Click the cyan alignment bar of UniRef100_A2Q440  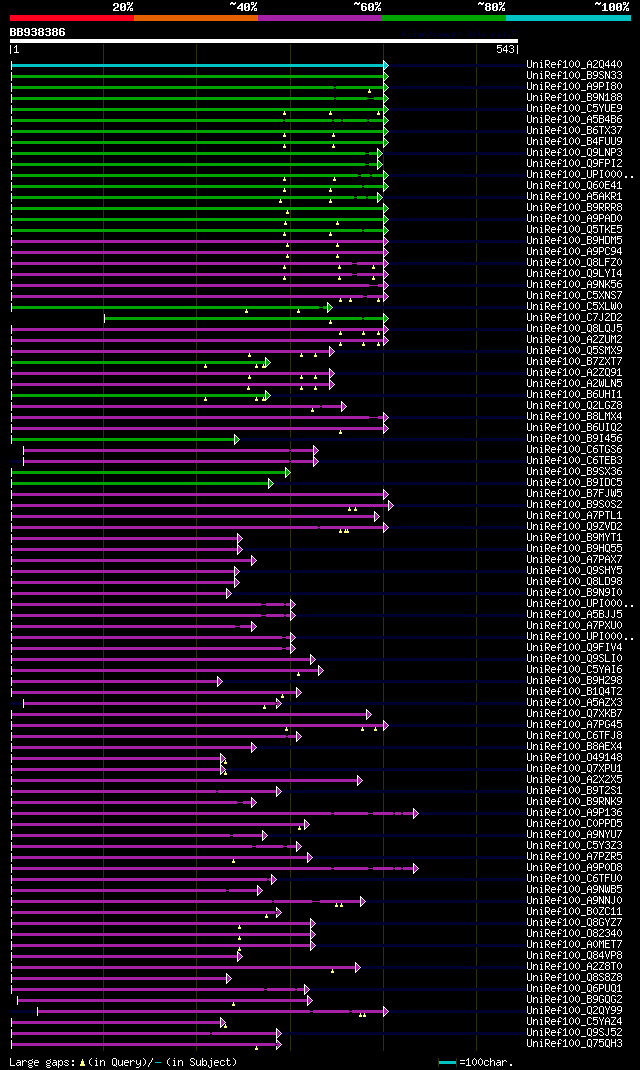pos(198,65)
